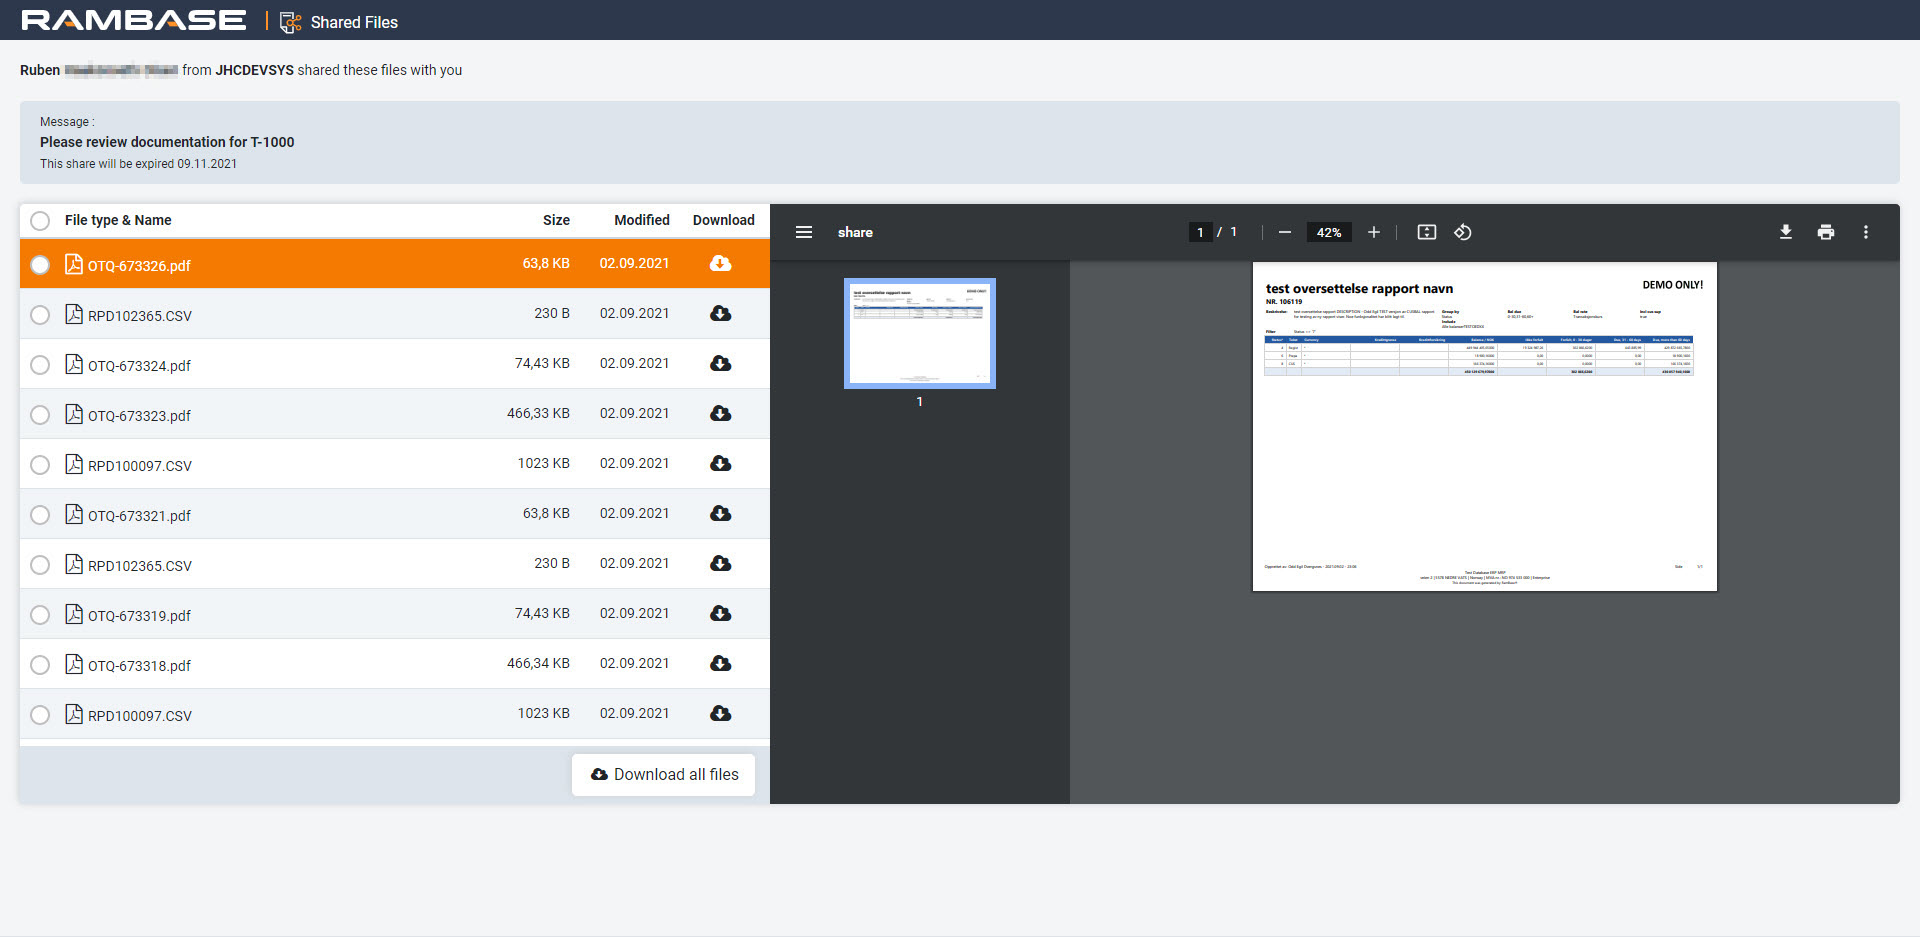This screenshot has width=1920, height=937.
Task: Zoom out in the PDF viewer
Action: point(1285,232)
